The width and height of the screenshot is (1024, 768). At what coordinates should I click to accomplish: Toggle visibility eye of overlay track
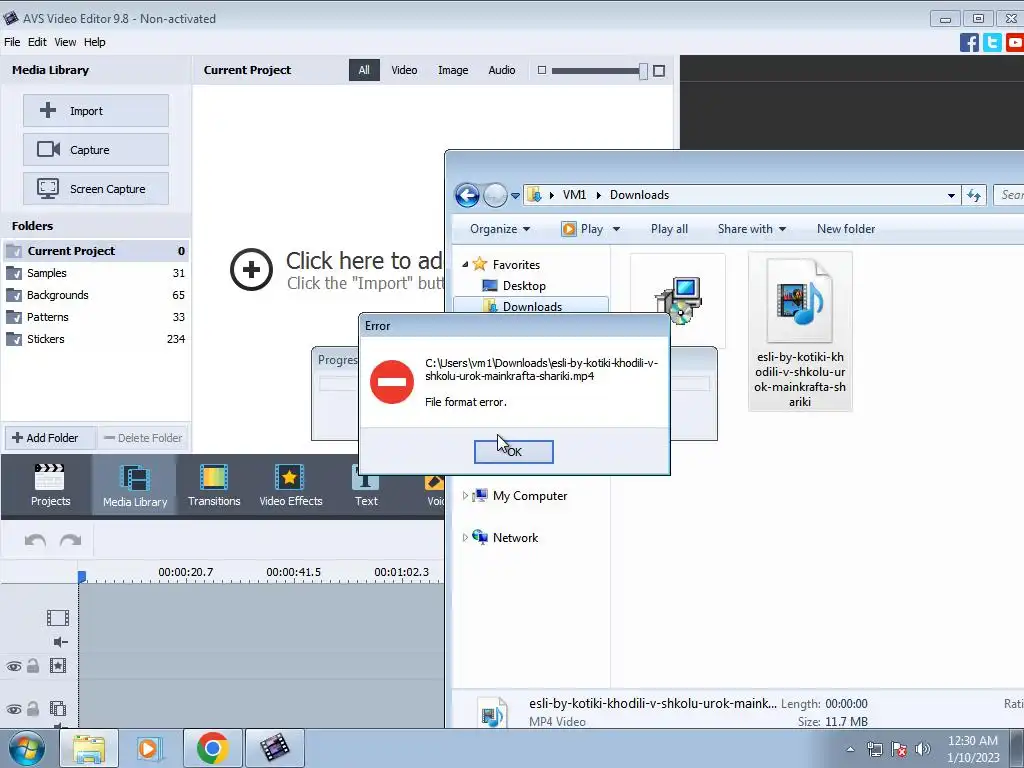tap(14, 709)
